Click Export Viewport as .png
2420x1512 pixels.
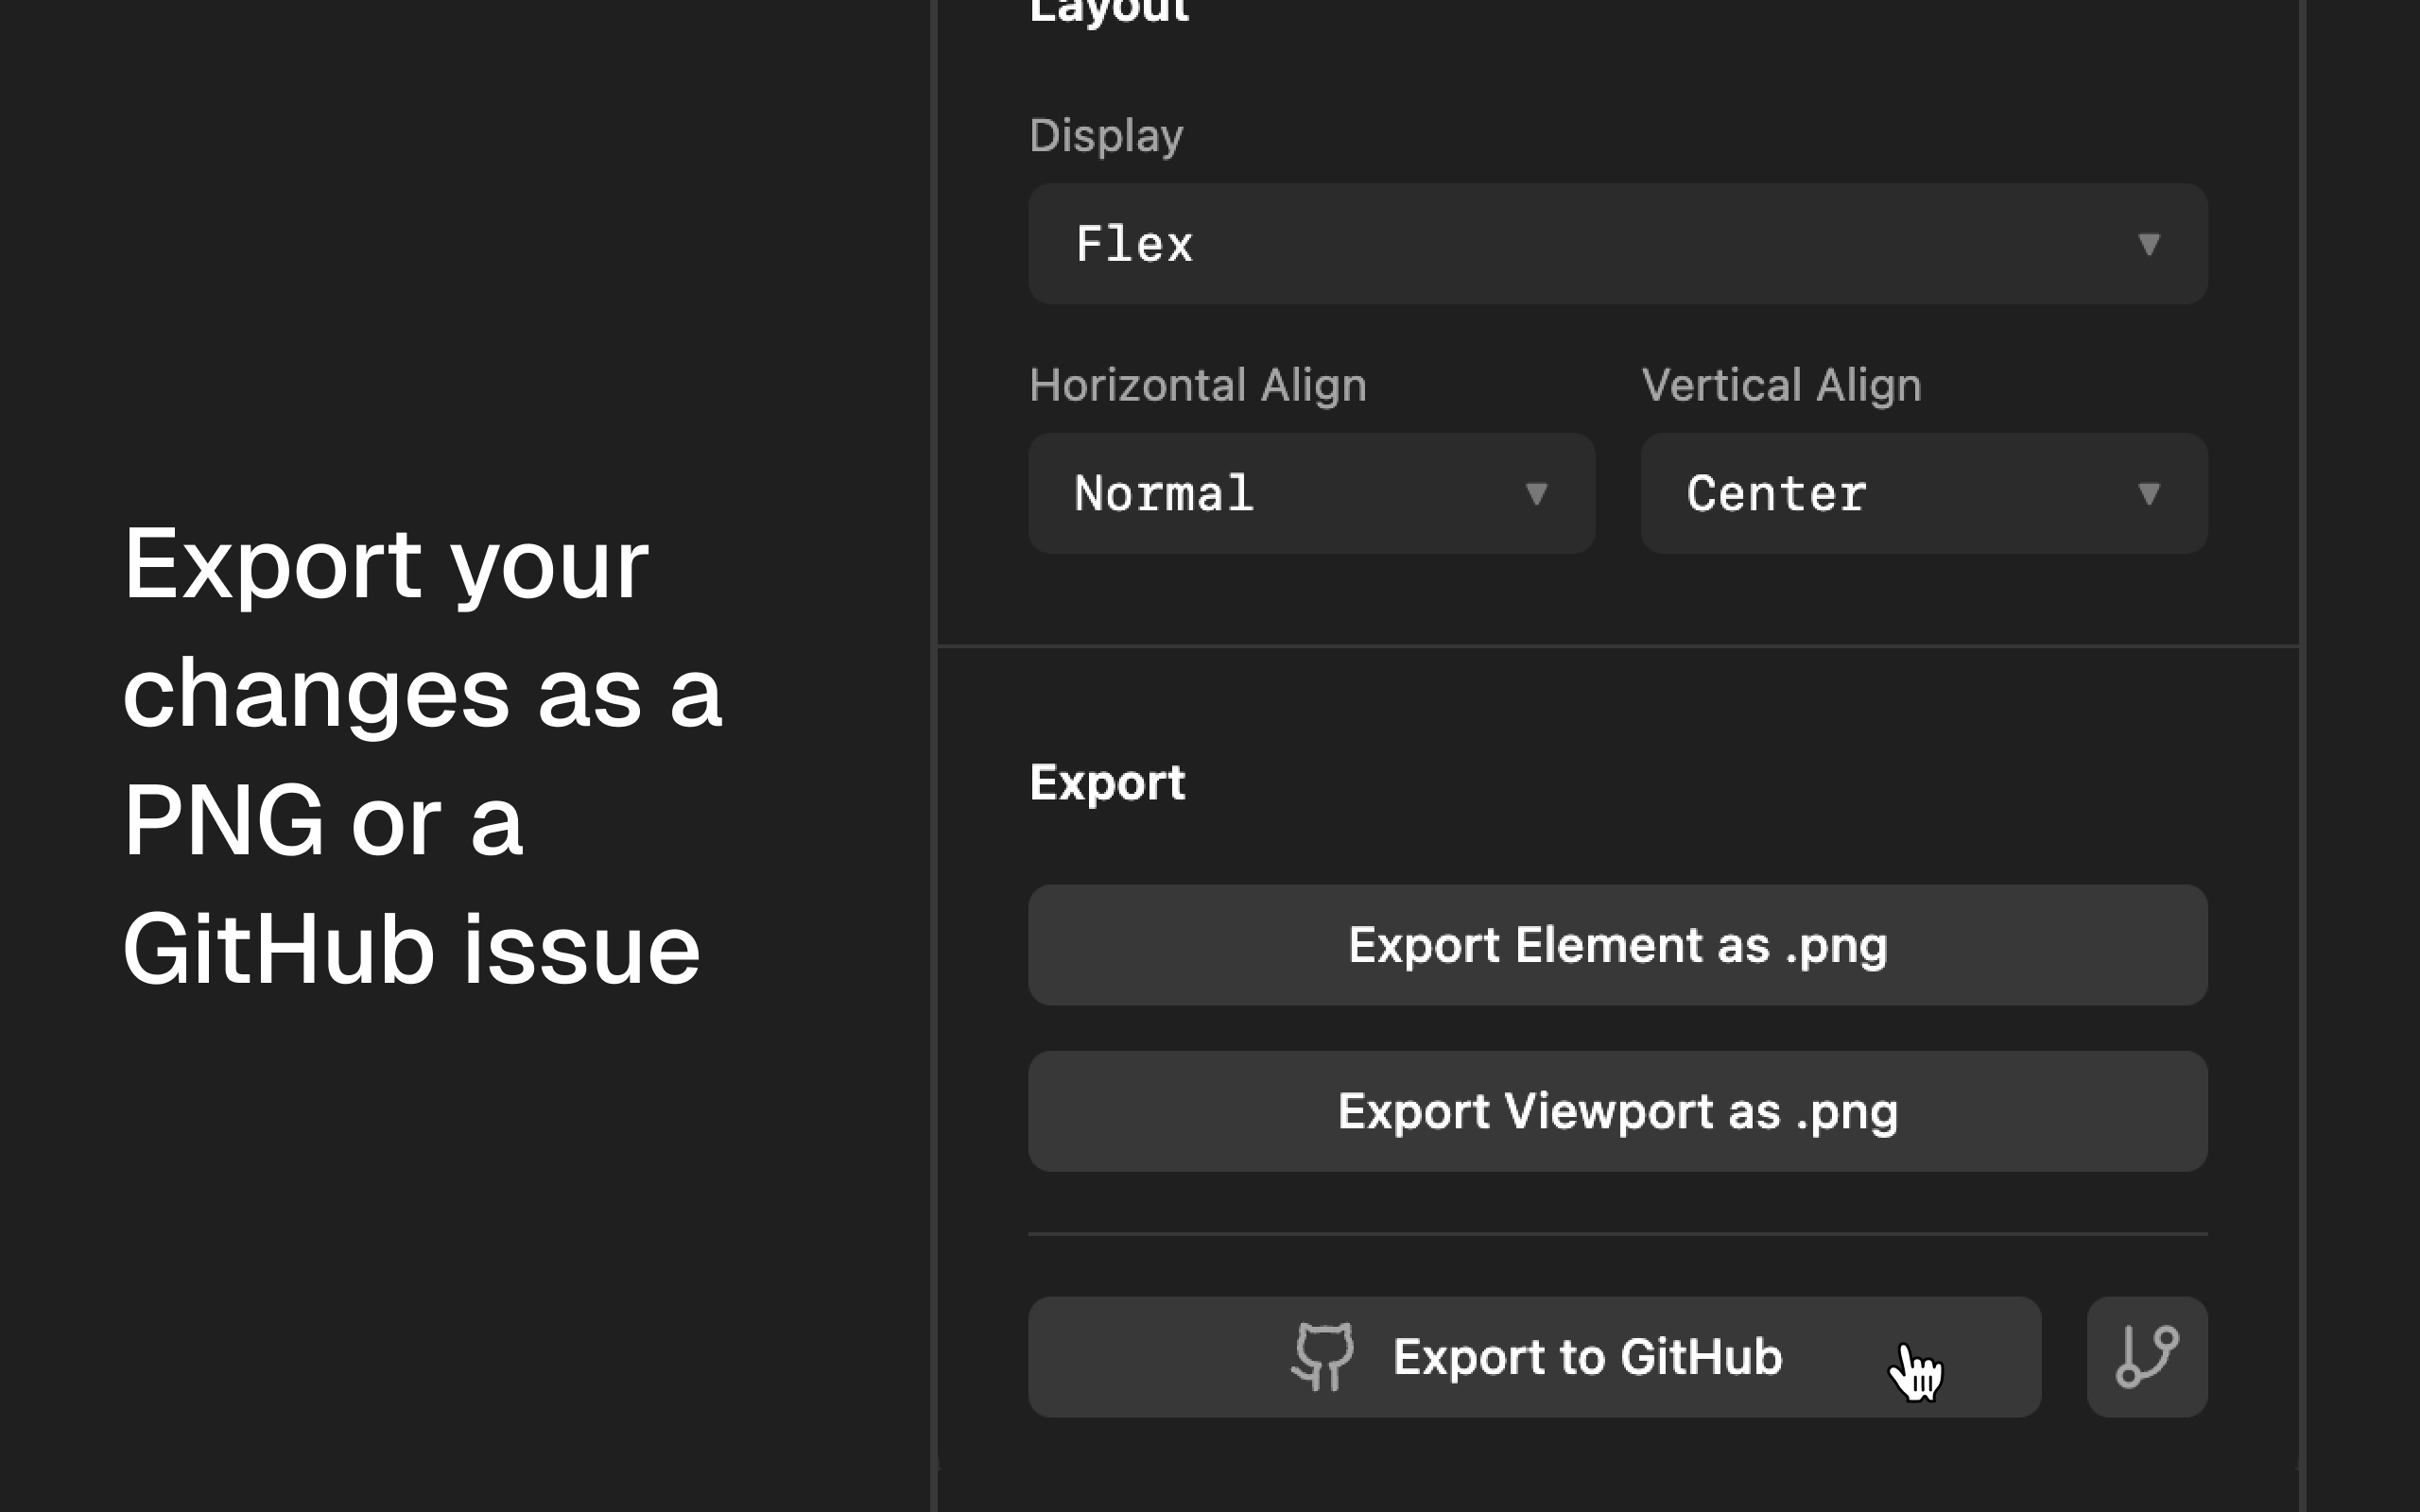pos(1618,1111)
